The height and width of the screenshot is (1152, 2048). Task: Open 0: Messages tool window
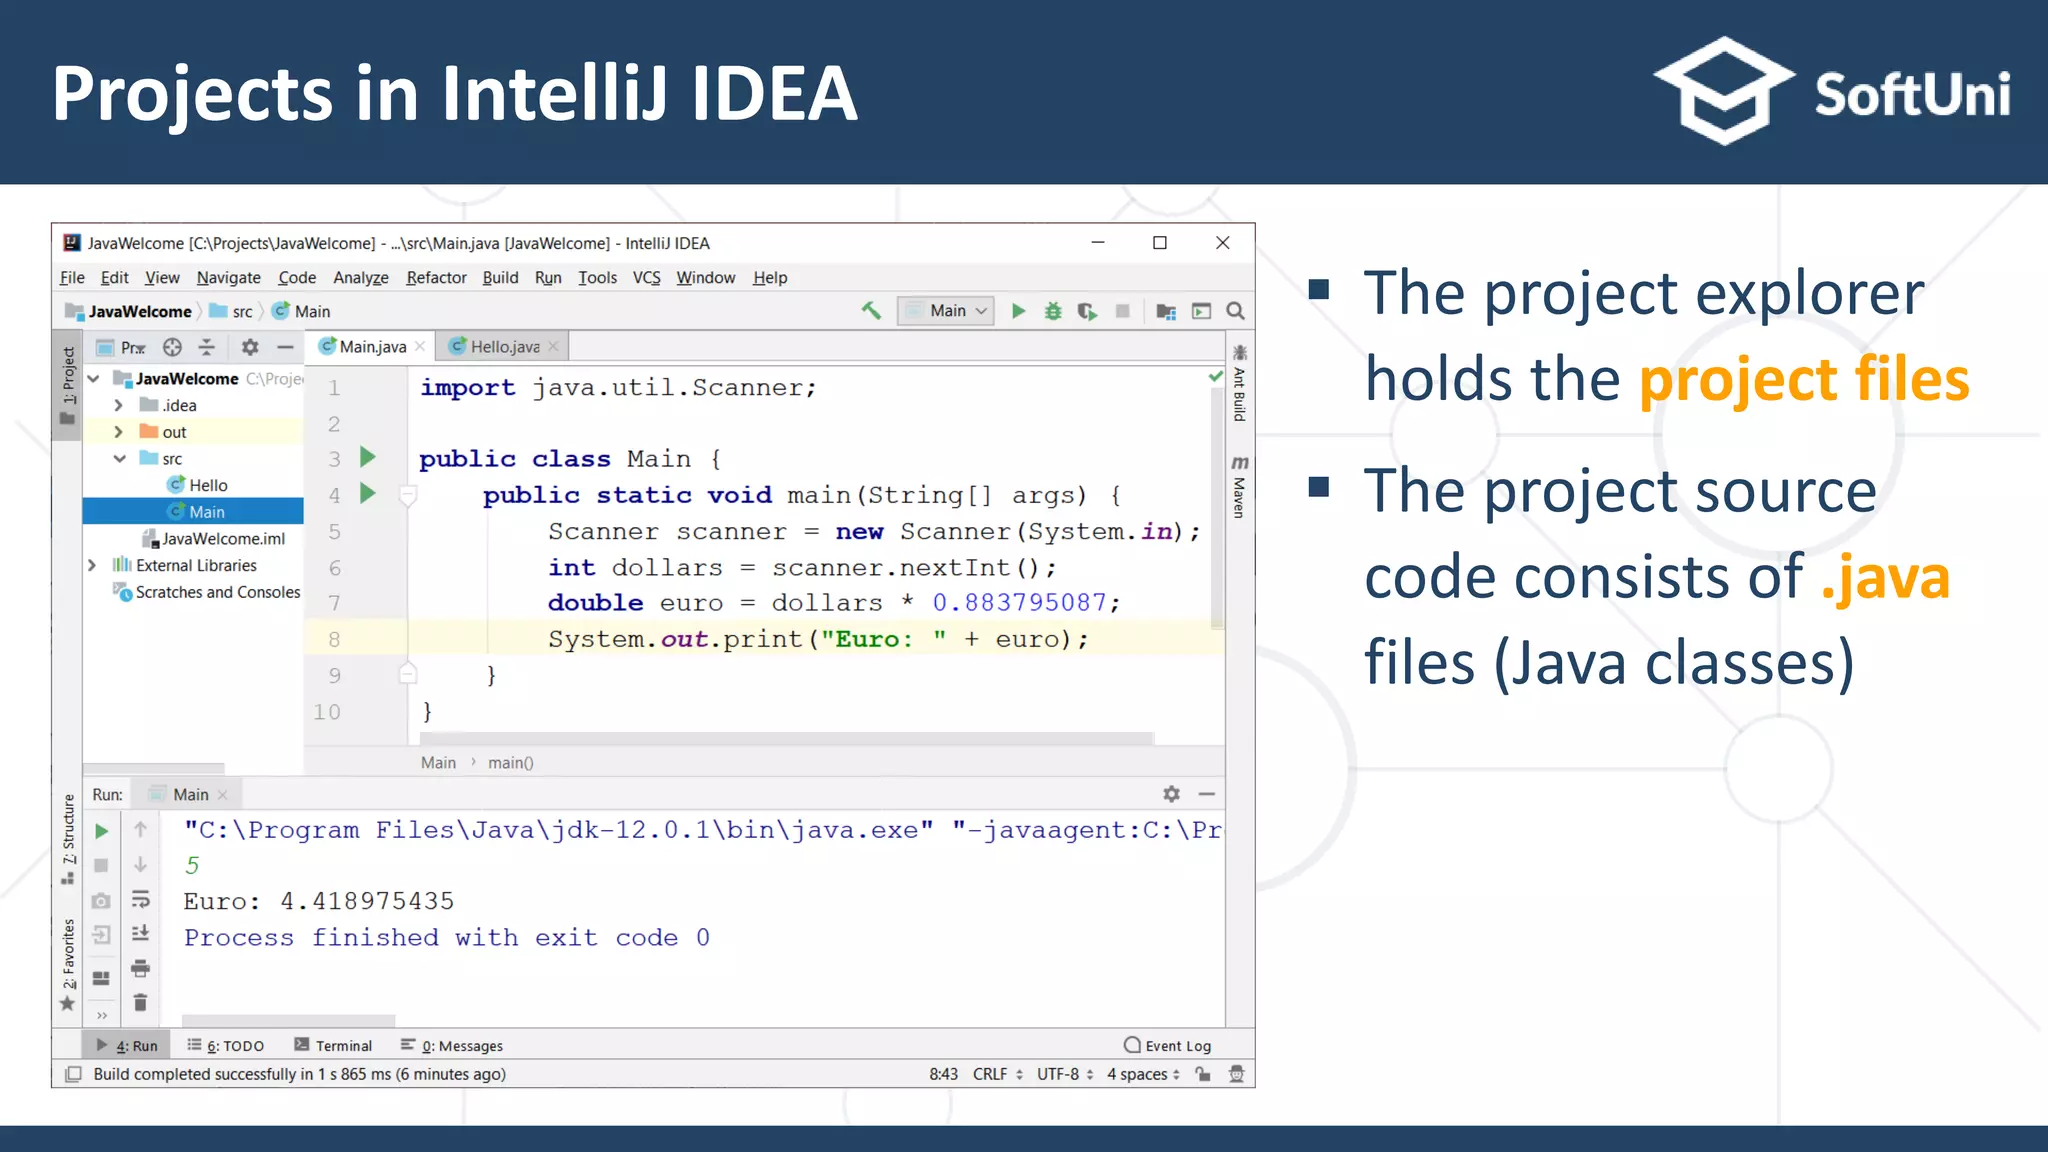(452, 1045)
